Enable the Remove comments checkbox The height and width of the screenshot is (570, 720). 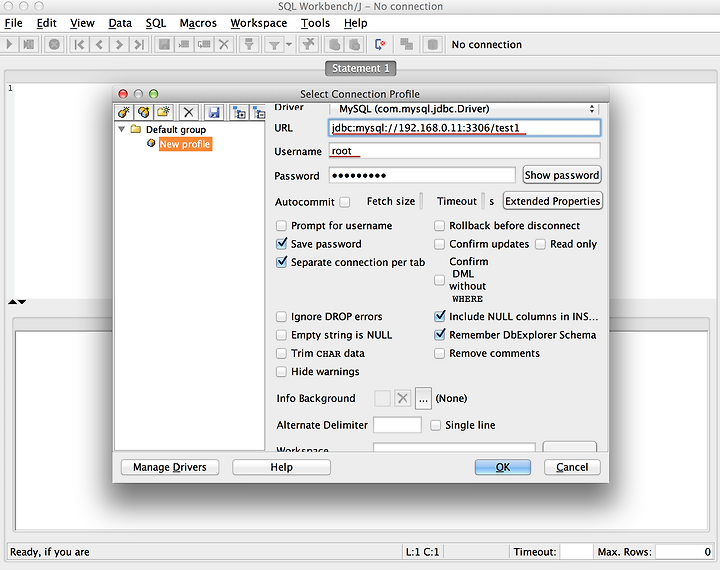tap(439, 353)
